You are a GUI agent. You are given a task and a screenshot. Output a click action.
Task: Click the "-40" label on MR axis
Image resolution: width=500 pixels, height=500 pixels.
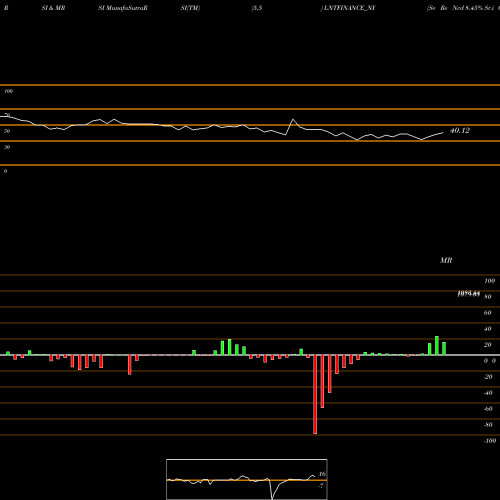click(488, 393)
